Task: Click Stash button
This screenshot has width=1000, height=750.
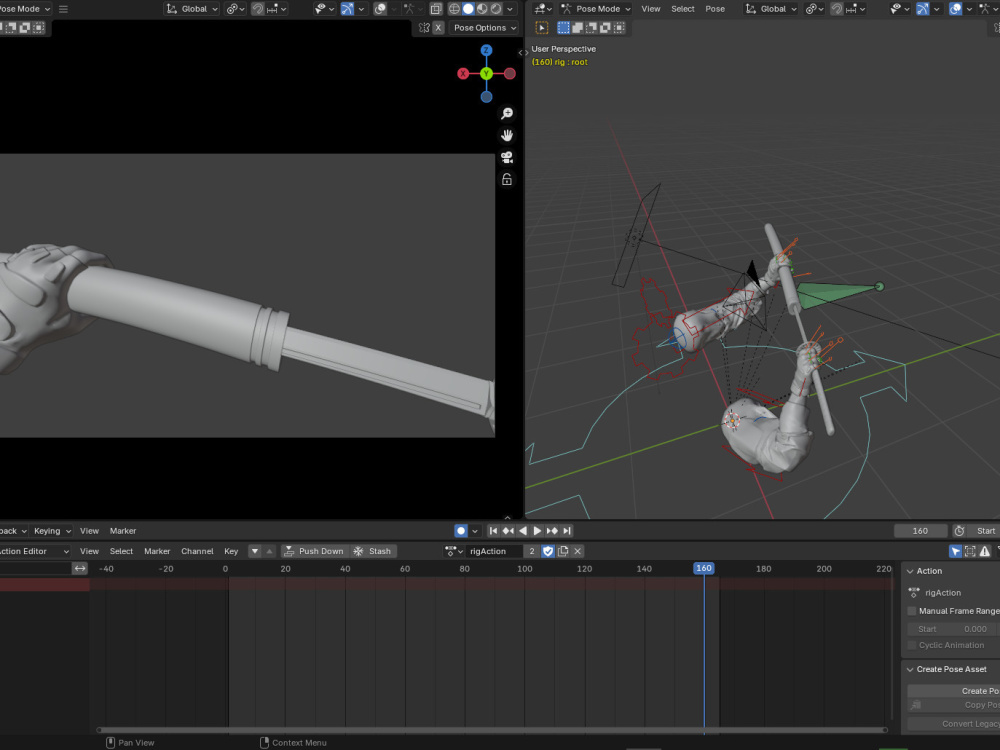Action: point(372,551)
